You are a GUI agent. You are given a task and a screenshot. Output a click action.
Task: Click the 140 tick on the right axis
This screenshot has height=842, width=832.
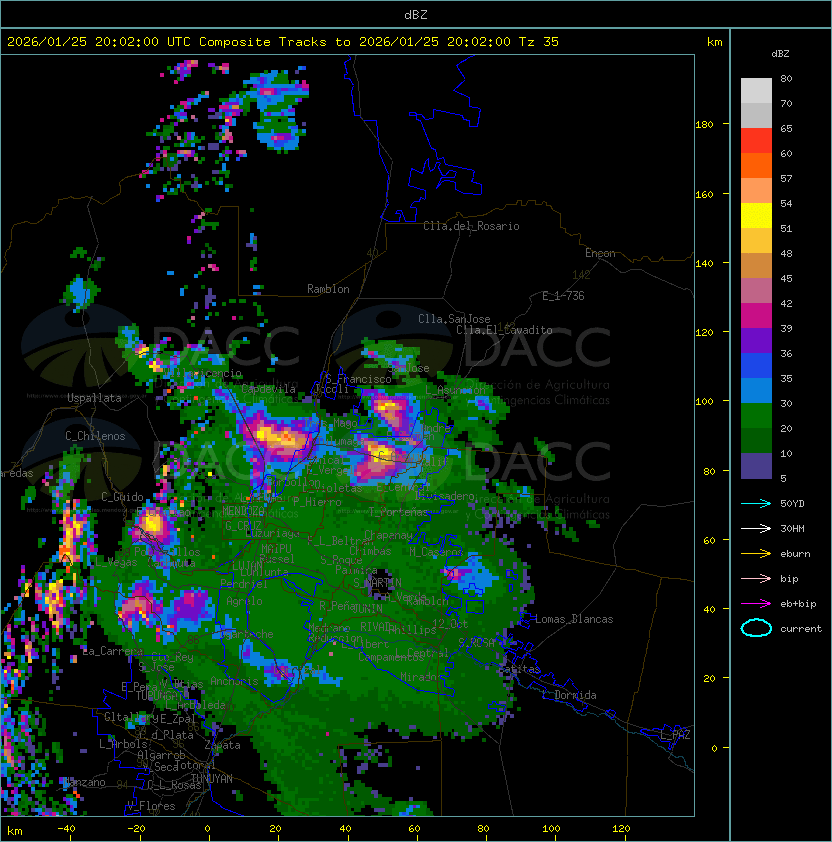click(x=704, y=264)
